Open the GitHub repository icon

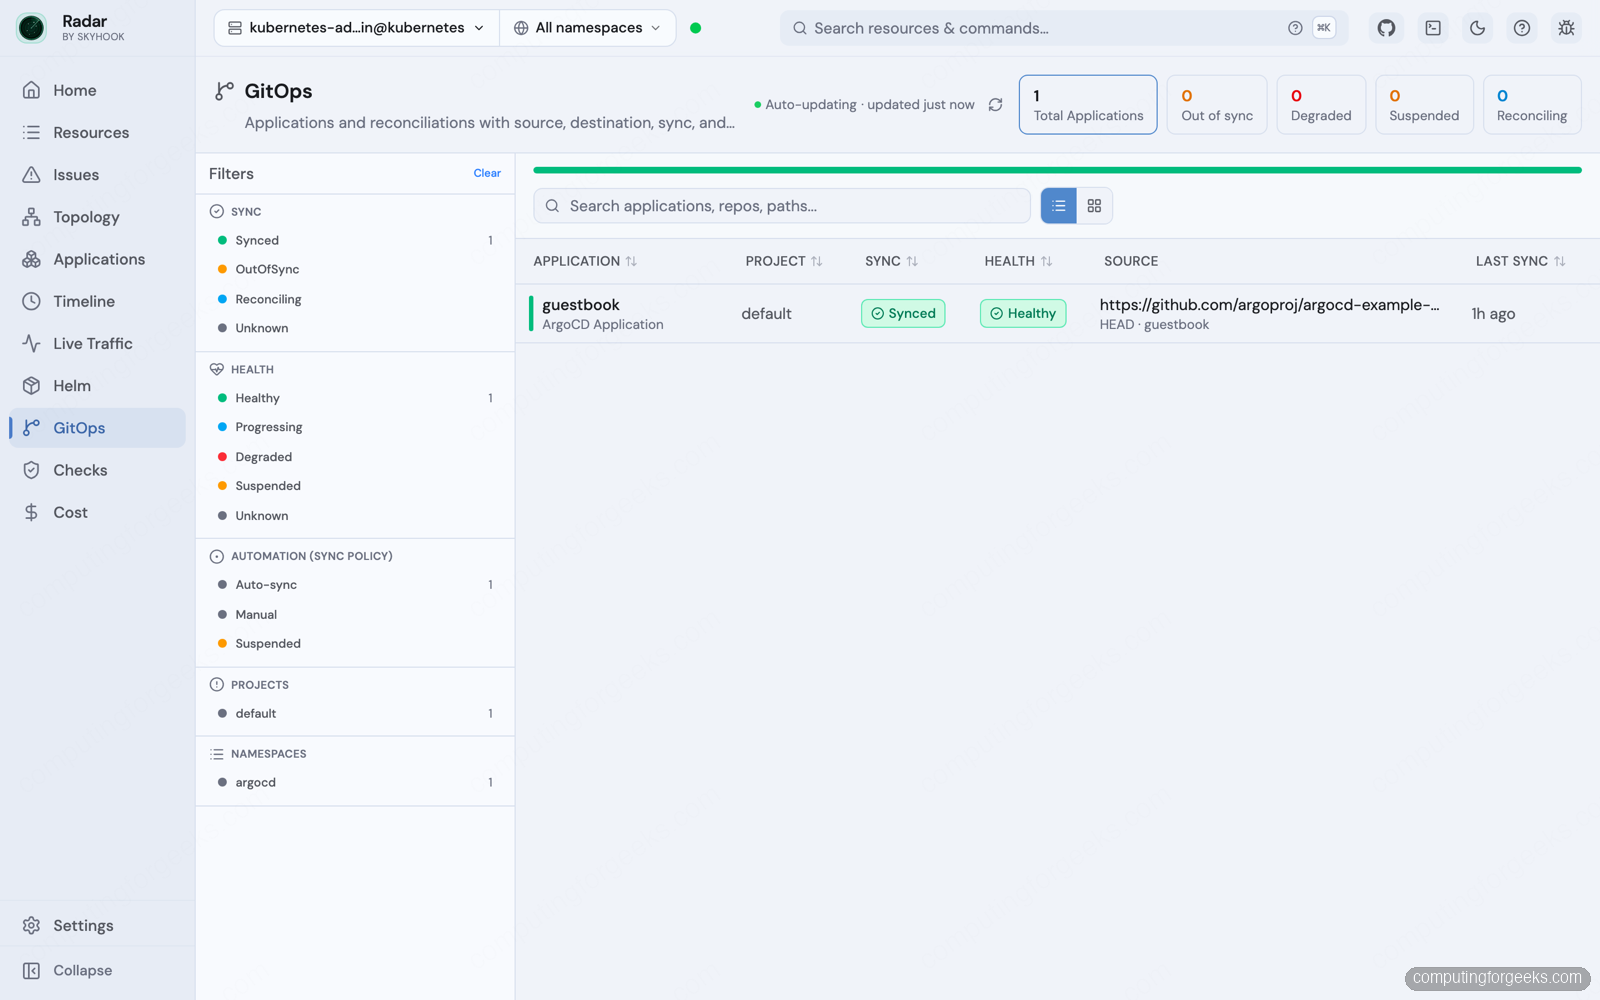click(1386, 28)
